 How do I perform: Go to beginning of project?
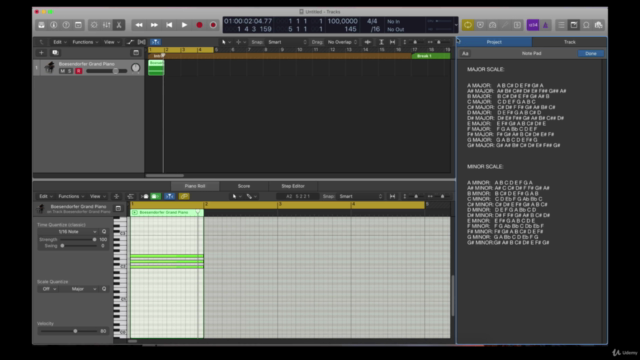pyautogui.click(x=169, y=25)
